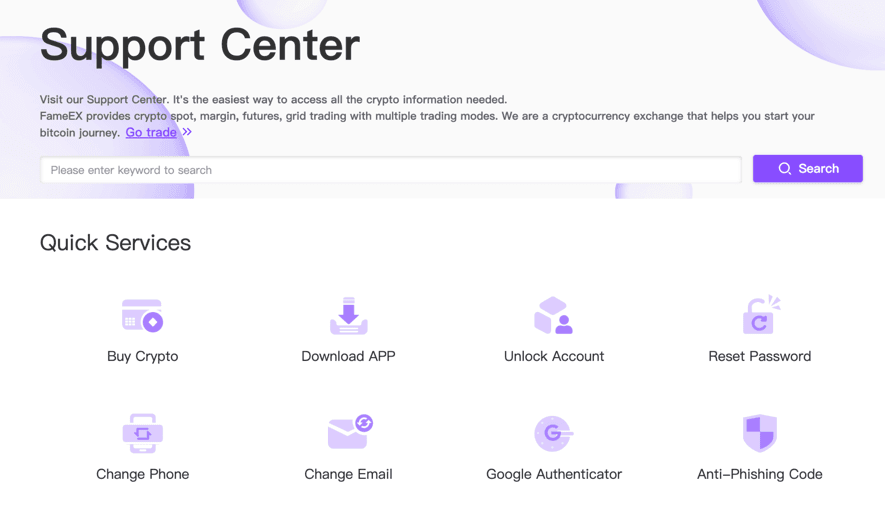Click the Buy Crypto wallet icon

(x=142, y=316)
